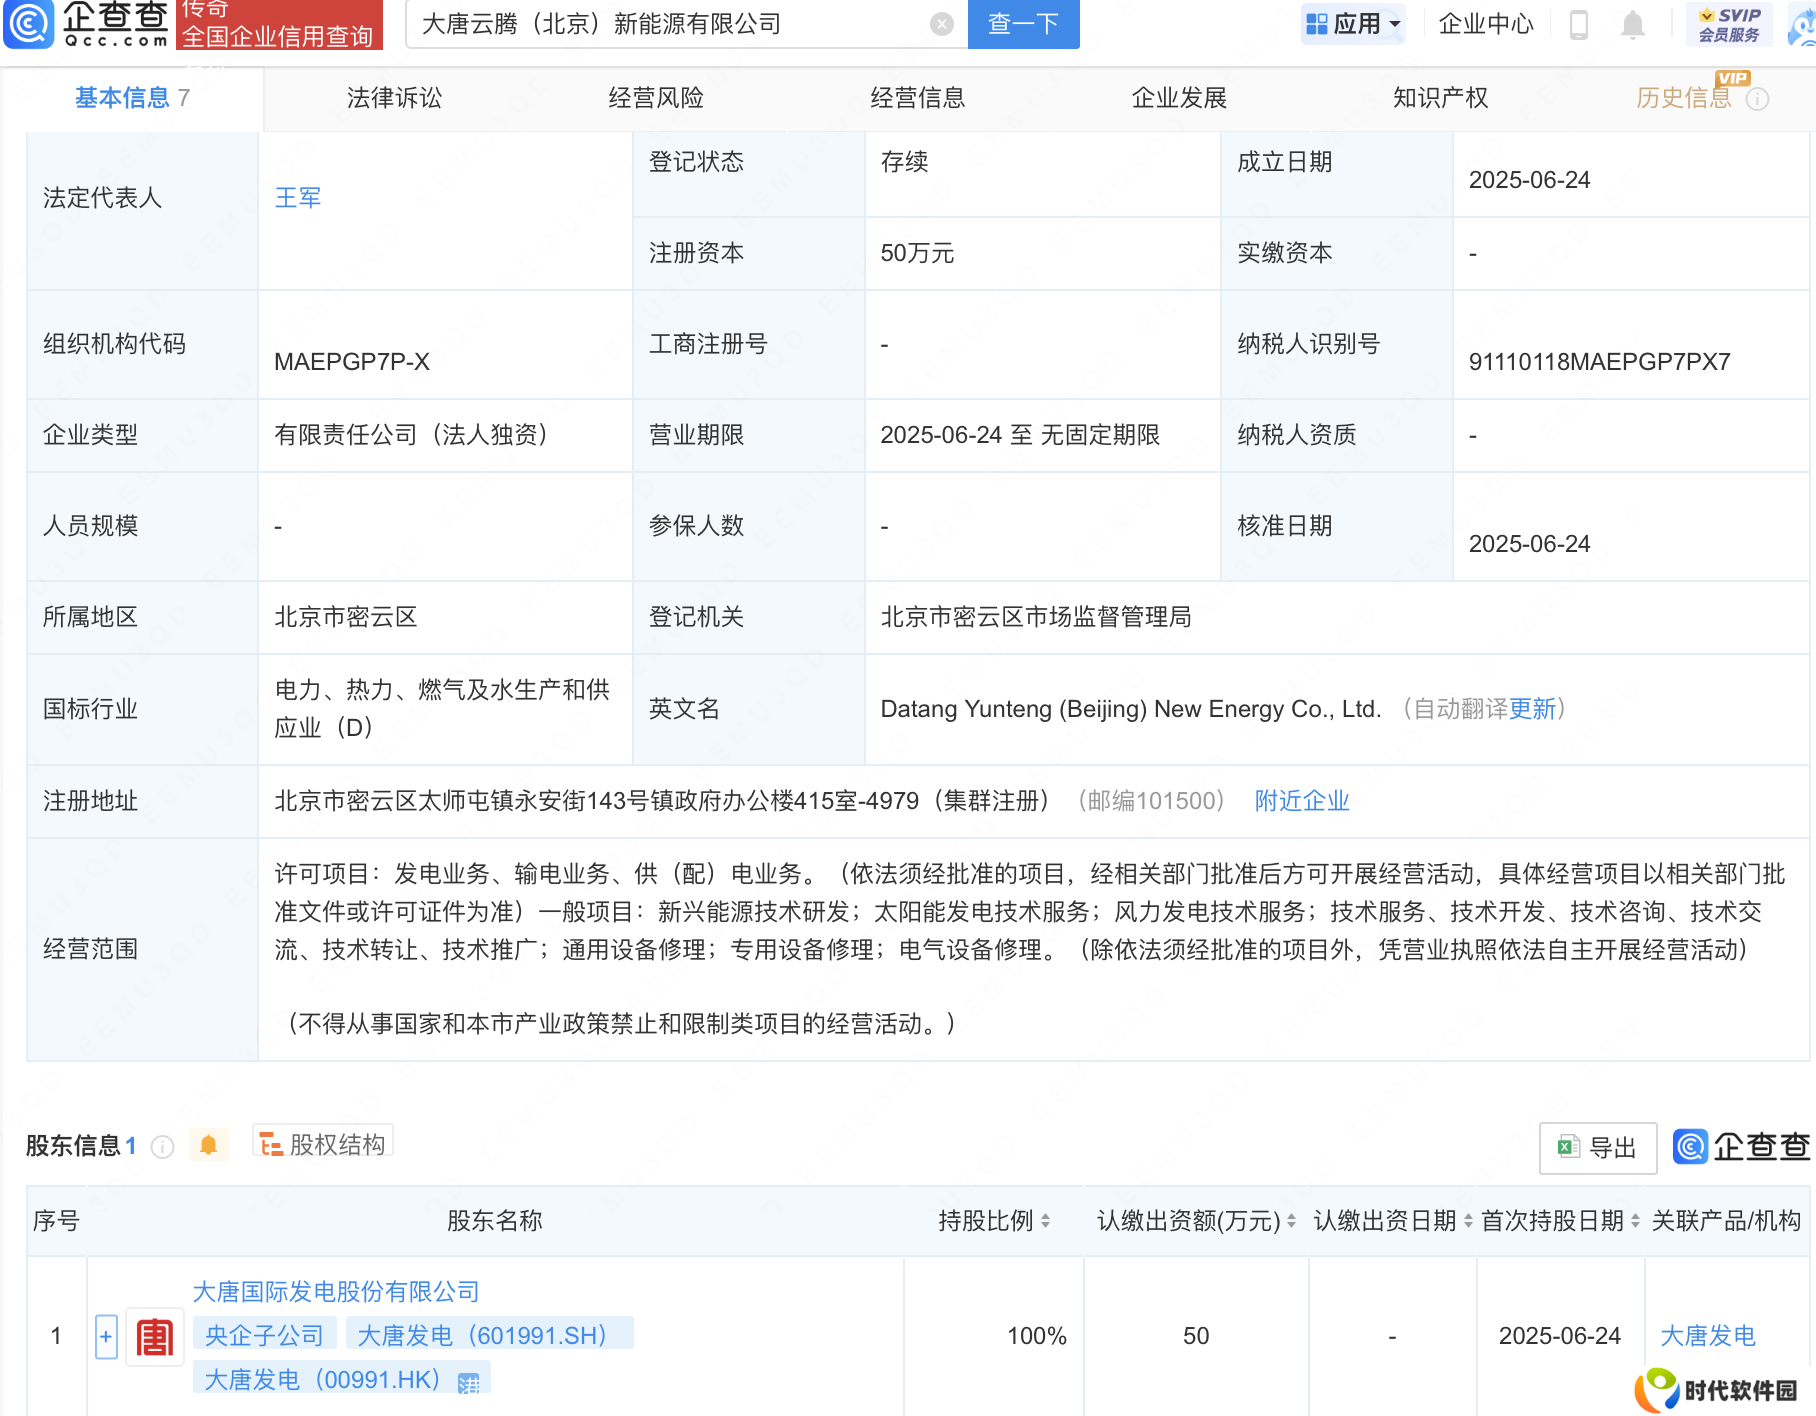Open legal representative 王军 link
The height and width of the screenshot is (1416, 1816).
pyautogui.click(x=298, y=198)
